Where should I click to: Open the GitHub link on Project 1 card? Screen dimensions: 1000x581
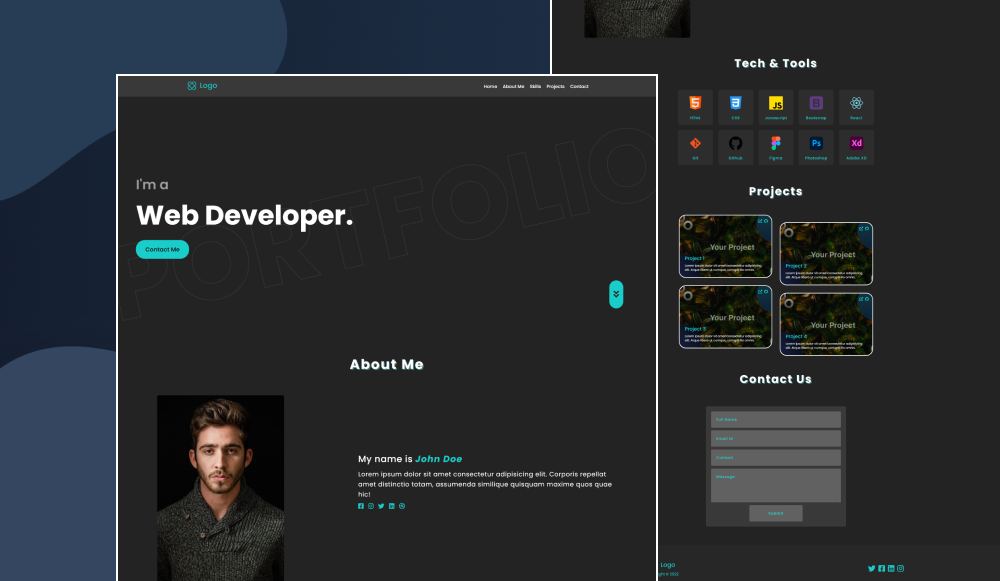[x=766, y=220]
